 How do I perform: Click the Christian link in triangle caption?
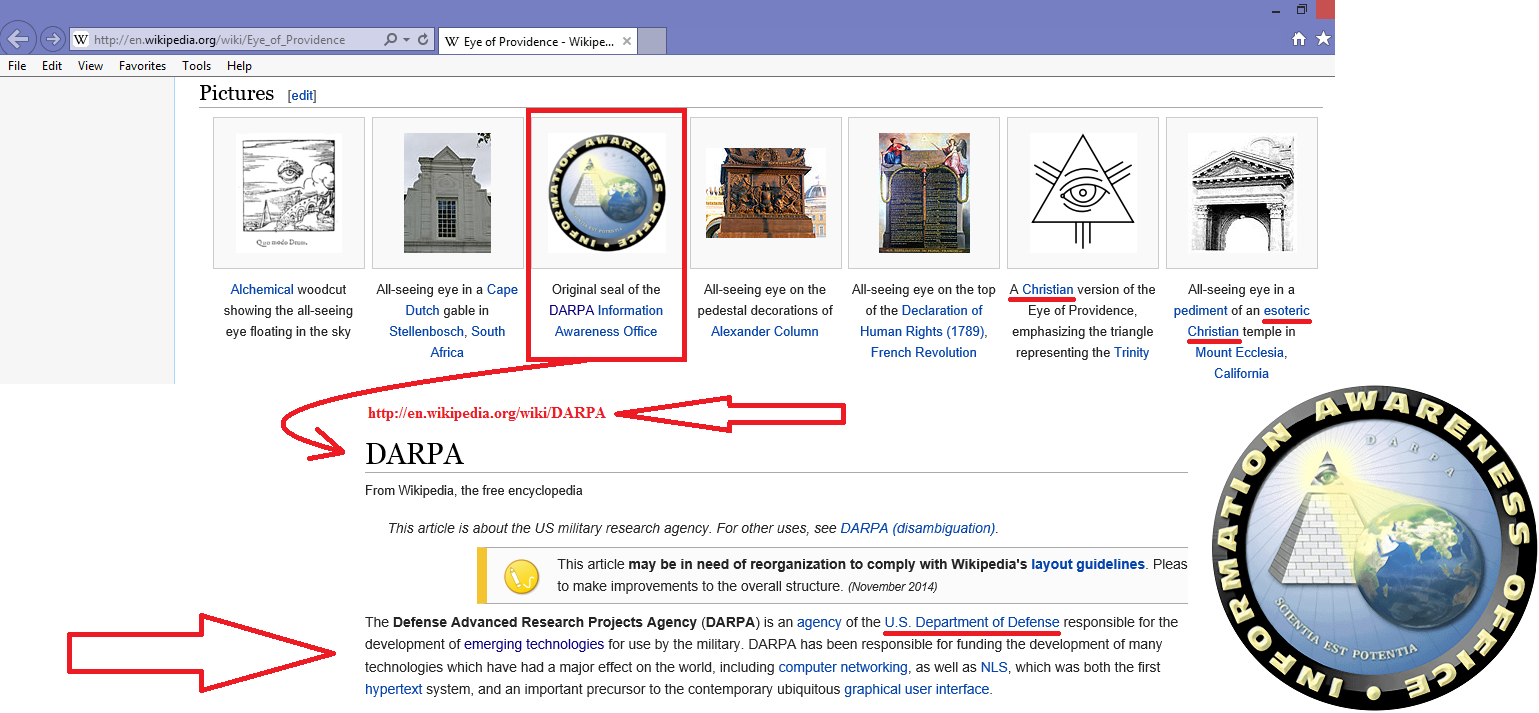tap(1048, 290)
